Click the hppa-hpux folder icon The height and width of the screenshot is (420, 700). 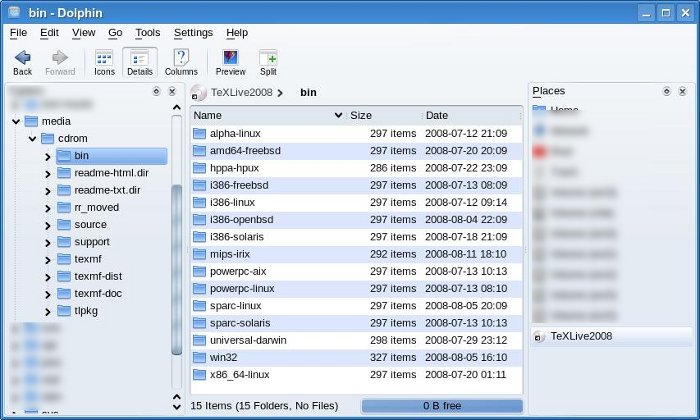(x=199, y=168)
